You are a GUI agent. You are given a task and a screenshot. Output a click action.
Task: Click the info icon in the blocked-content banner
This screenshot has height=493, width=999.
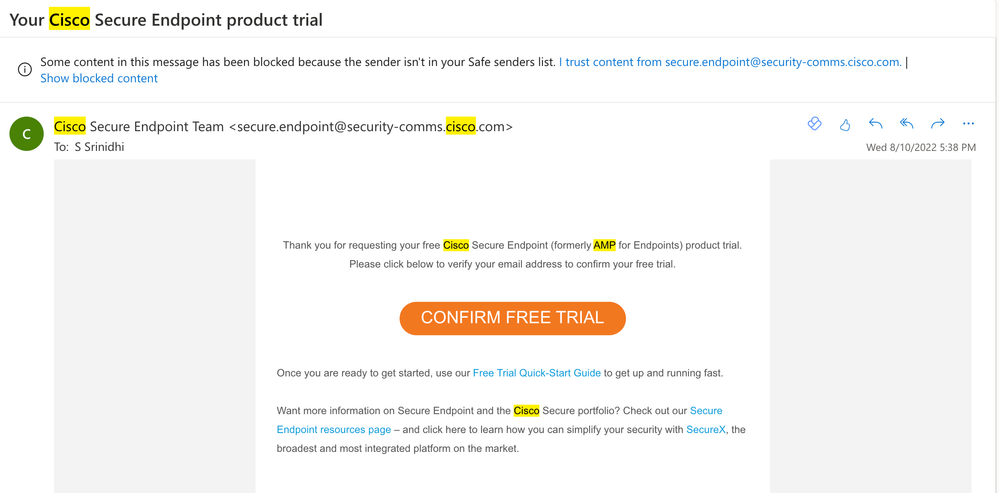(24, 69)
